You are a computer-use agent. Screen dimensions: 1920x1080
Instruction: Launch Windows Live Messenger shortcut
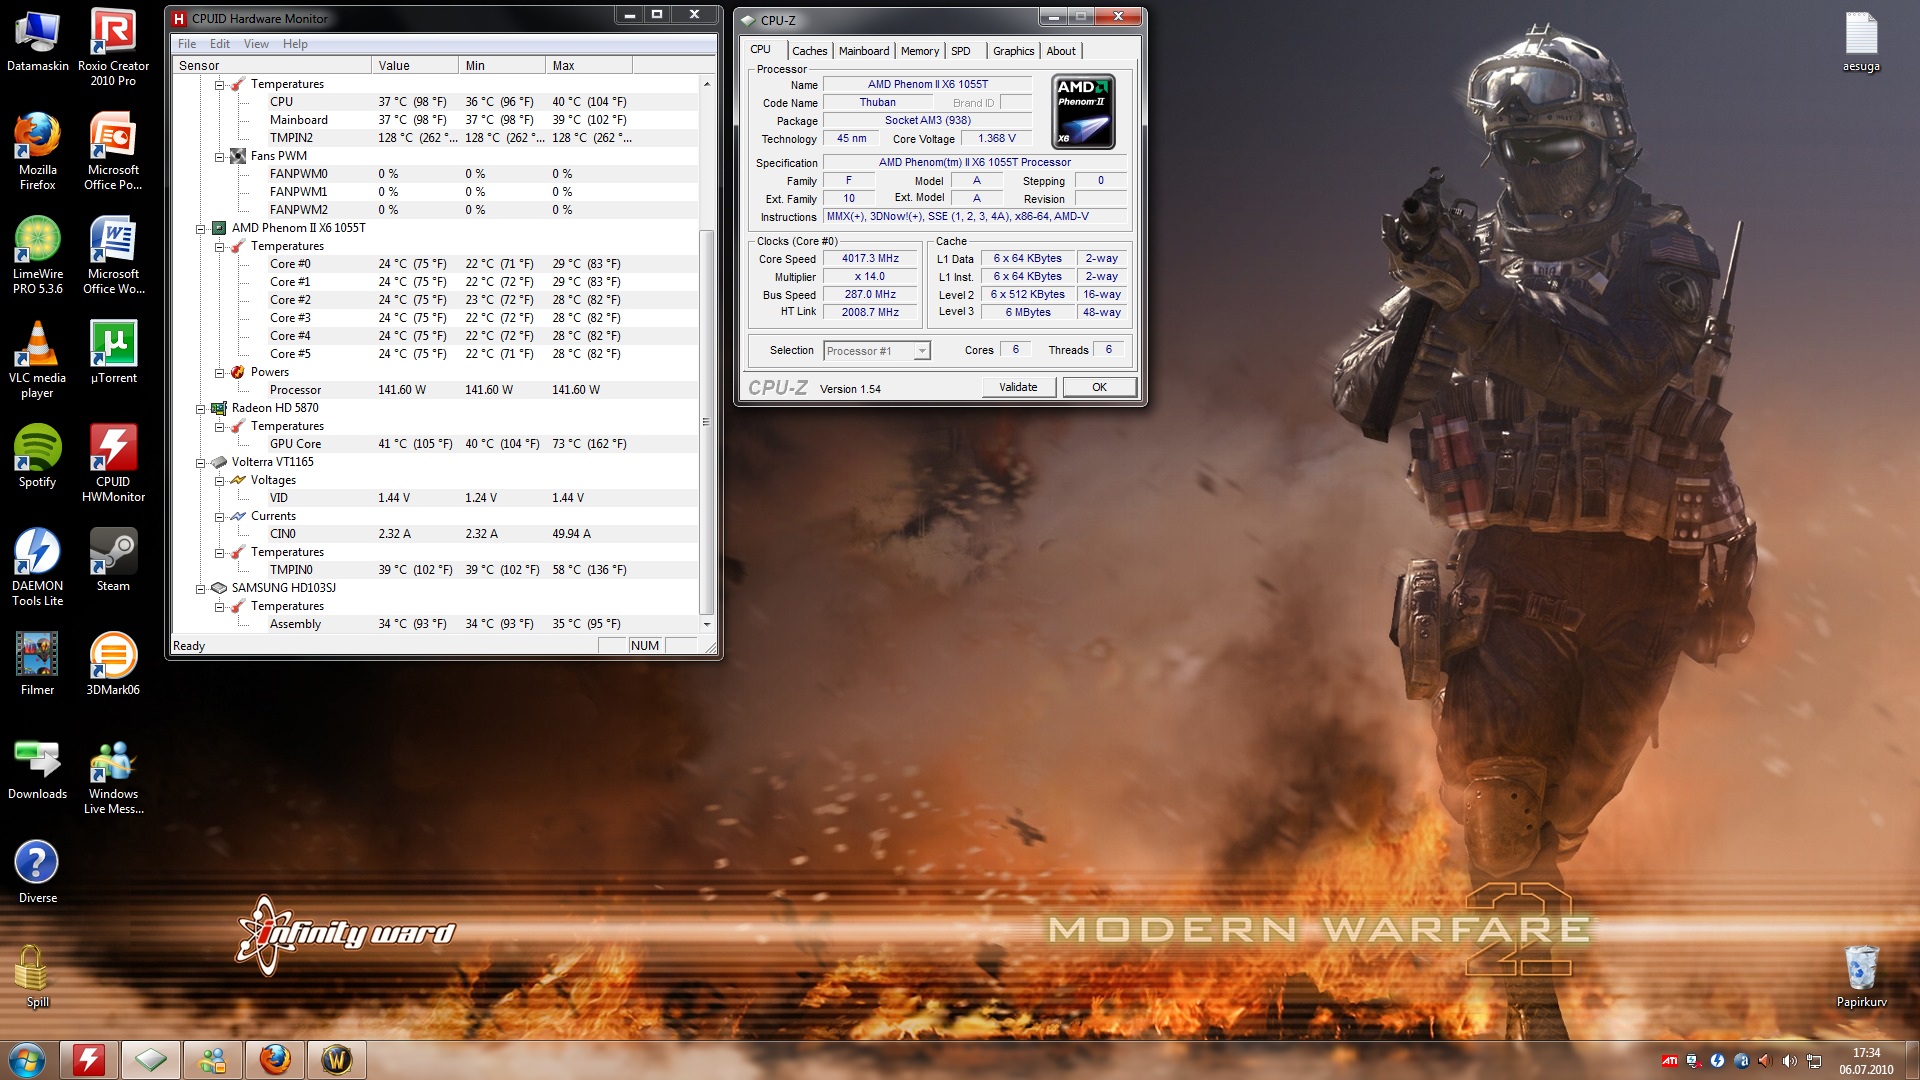113,775
